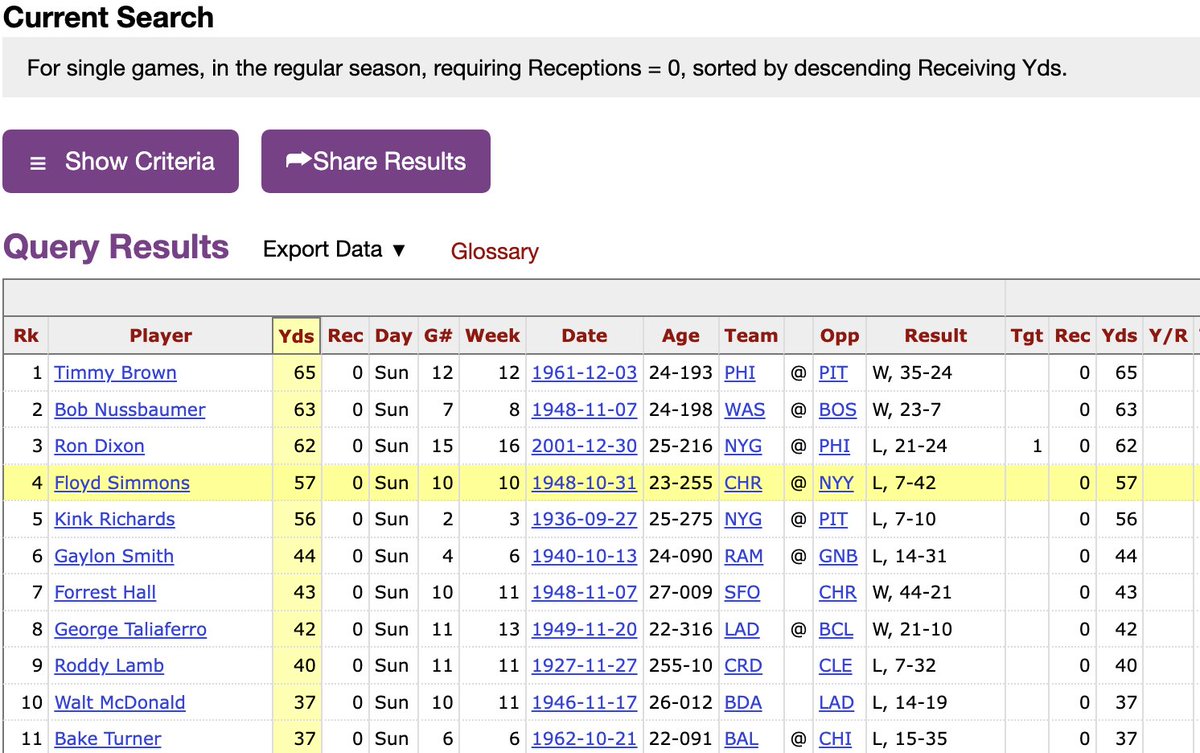Open the Export Data dropdown

(334, 249)
